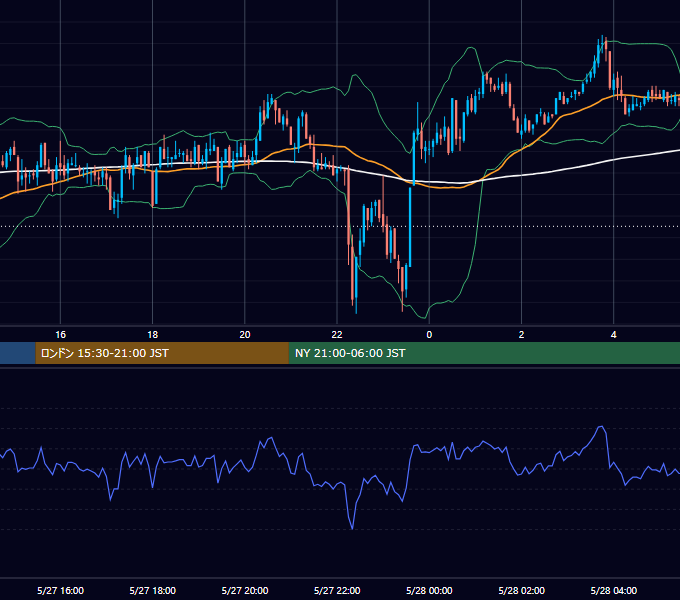
Task: Select the NY 21:00-06:00 JST session bar
Action: click(484, 353)
